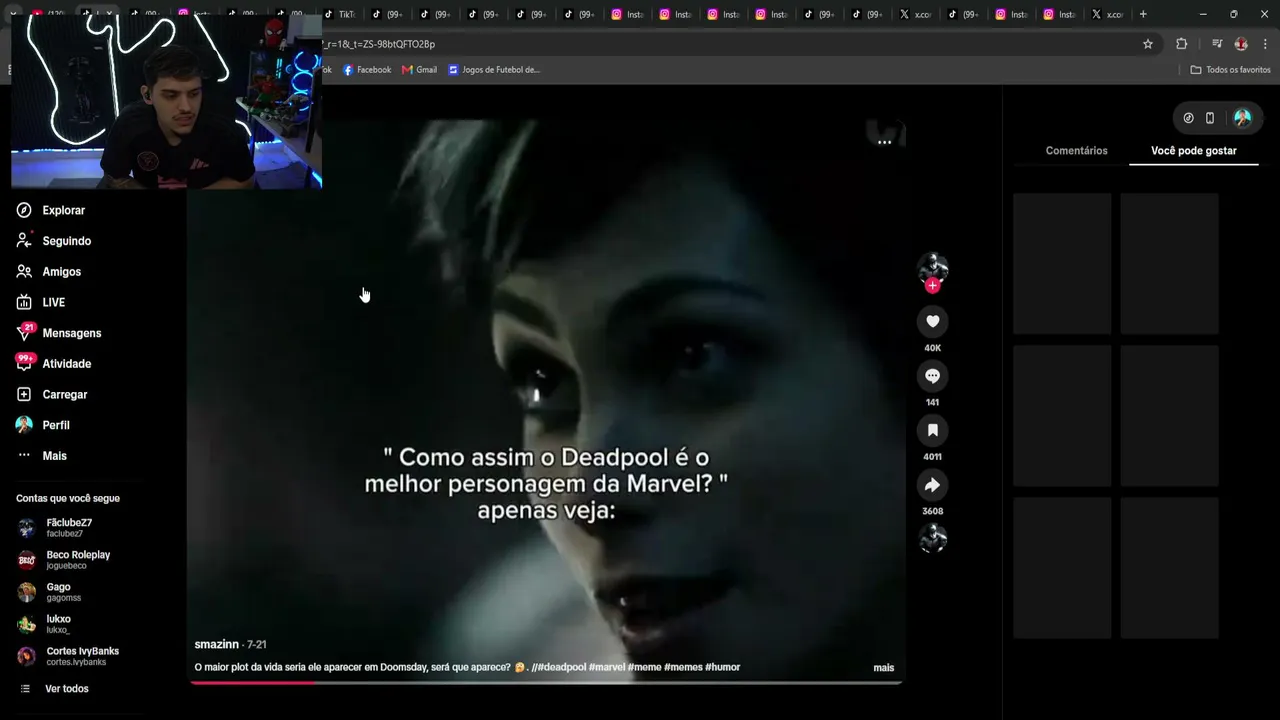
Task: Open the video creator's avatar
Action: 932,267
